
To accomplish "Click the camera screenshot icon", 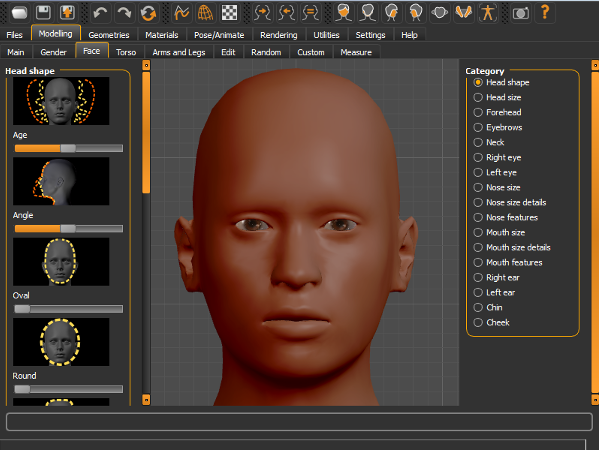I will [520, 13].
